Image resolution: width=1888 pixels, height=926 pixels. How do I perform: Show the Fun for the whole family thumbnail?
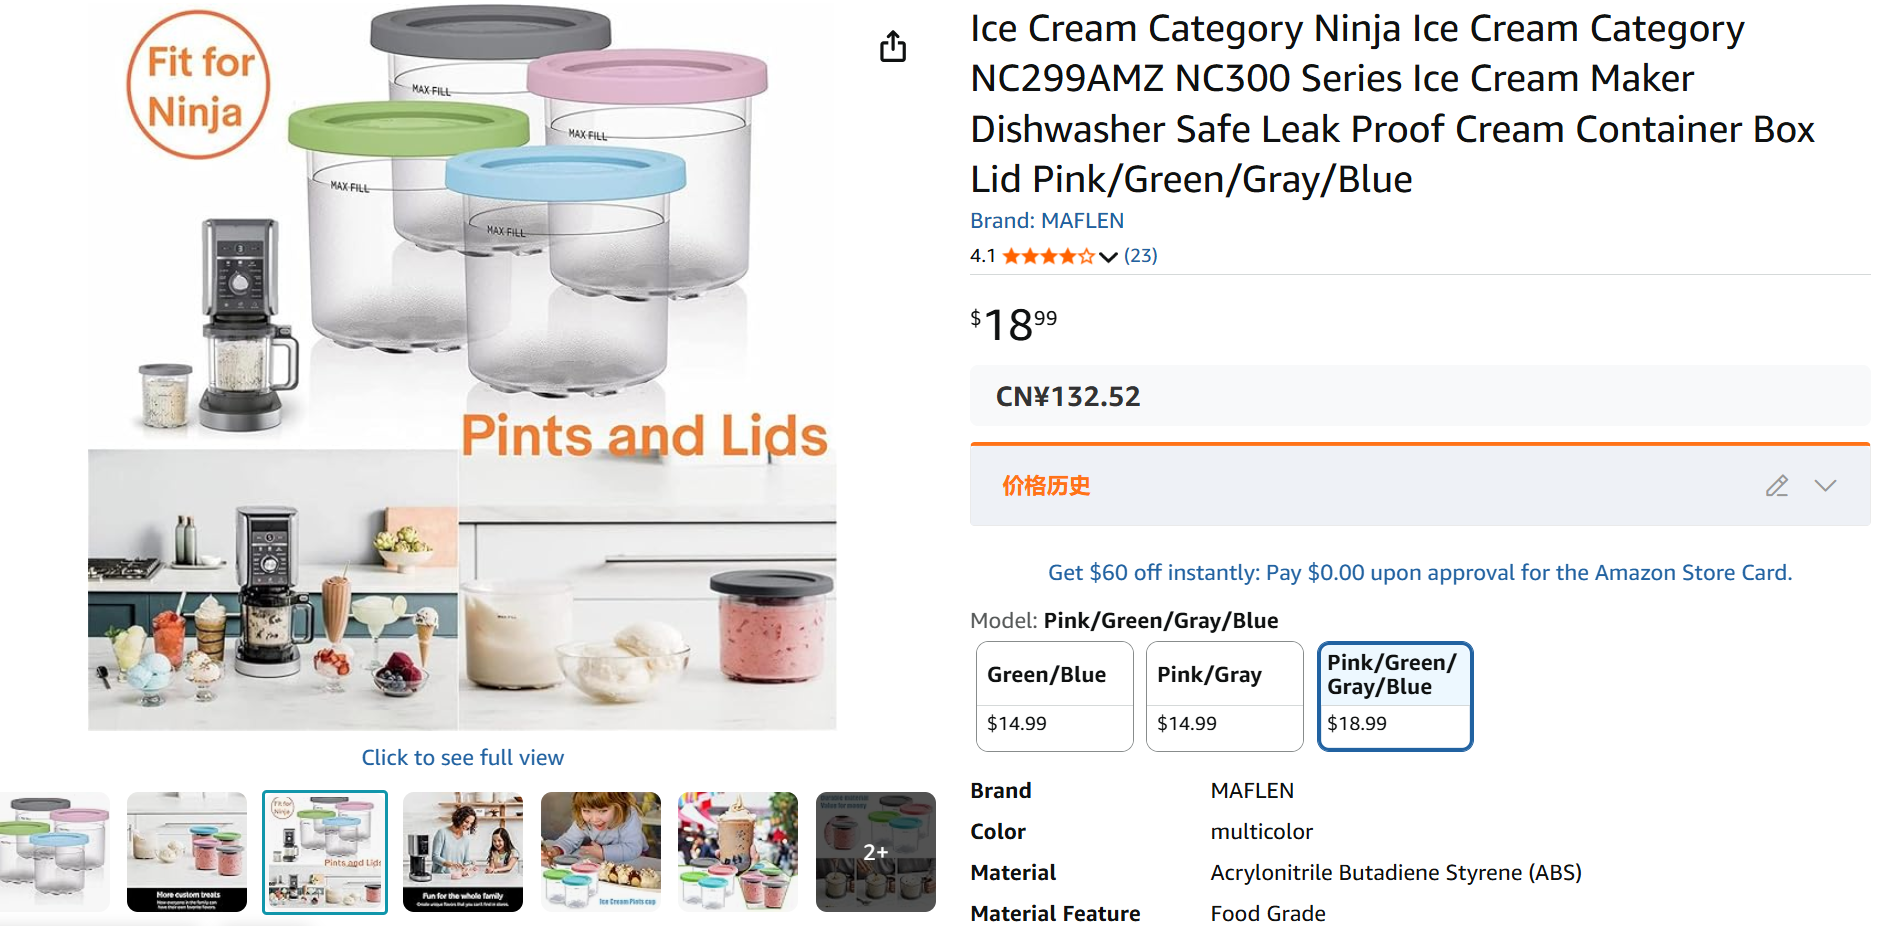pyautogui.click(x=463, y=852)
